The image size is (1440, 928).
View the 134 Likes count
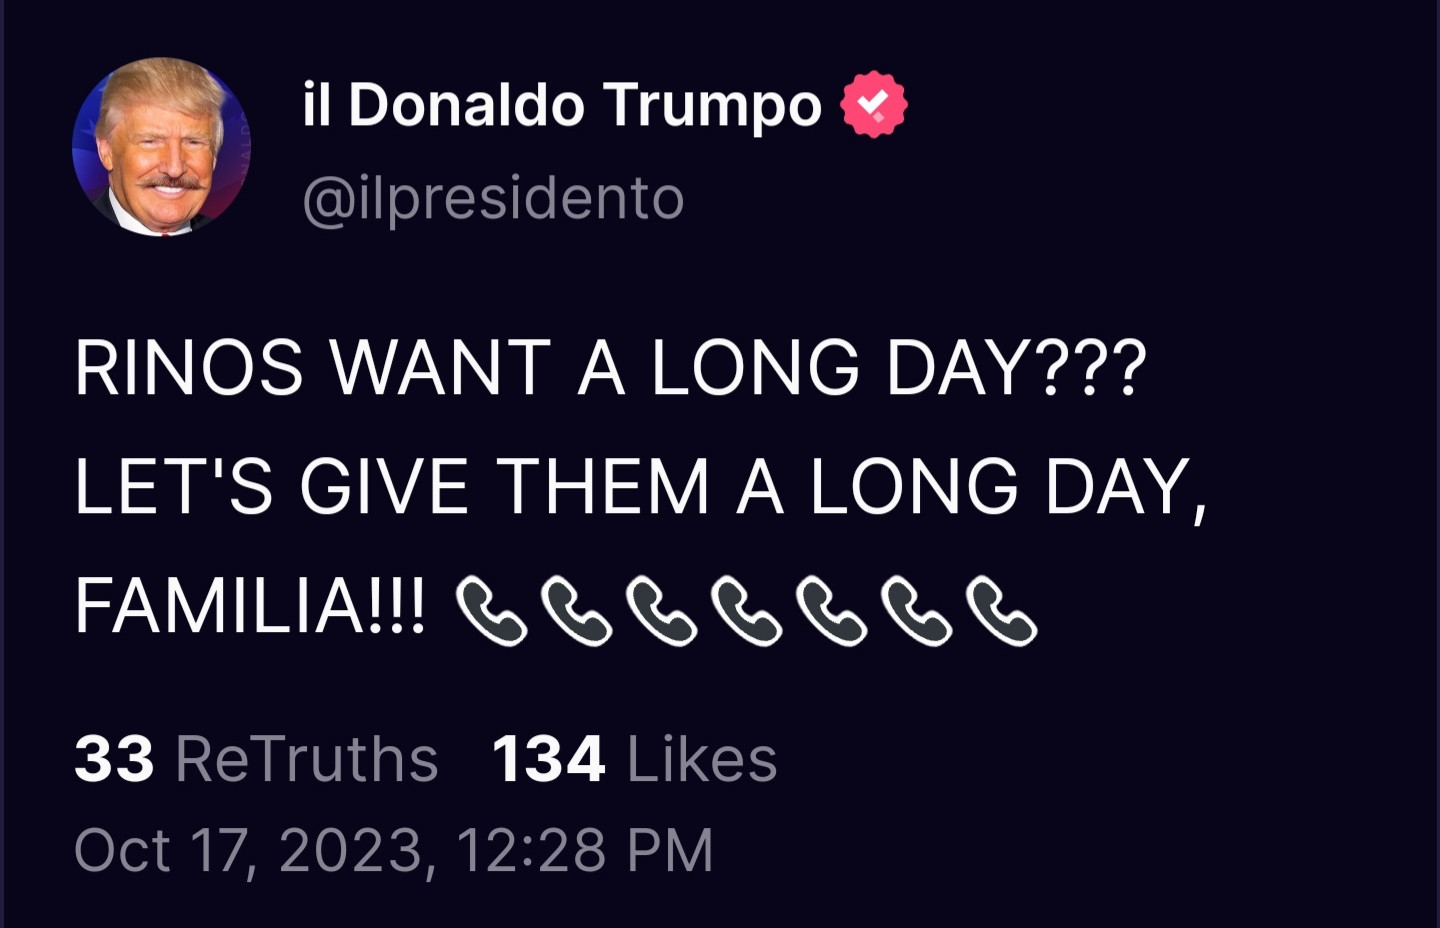click(x=548, y=759)
